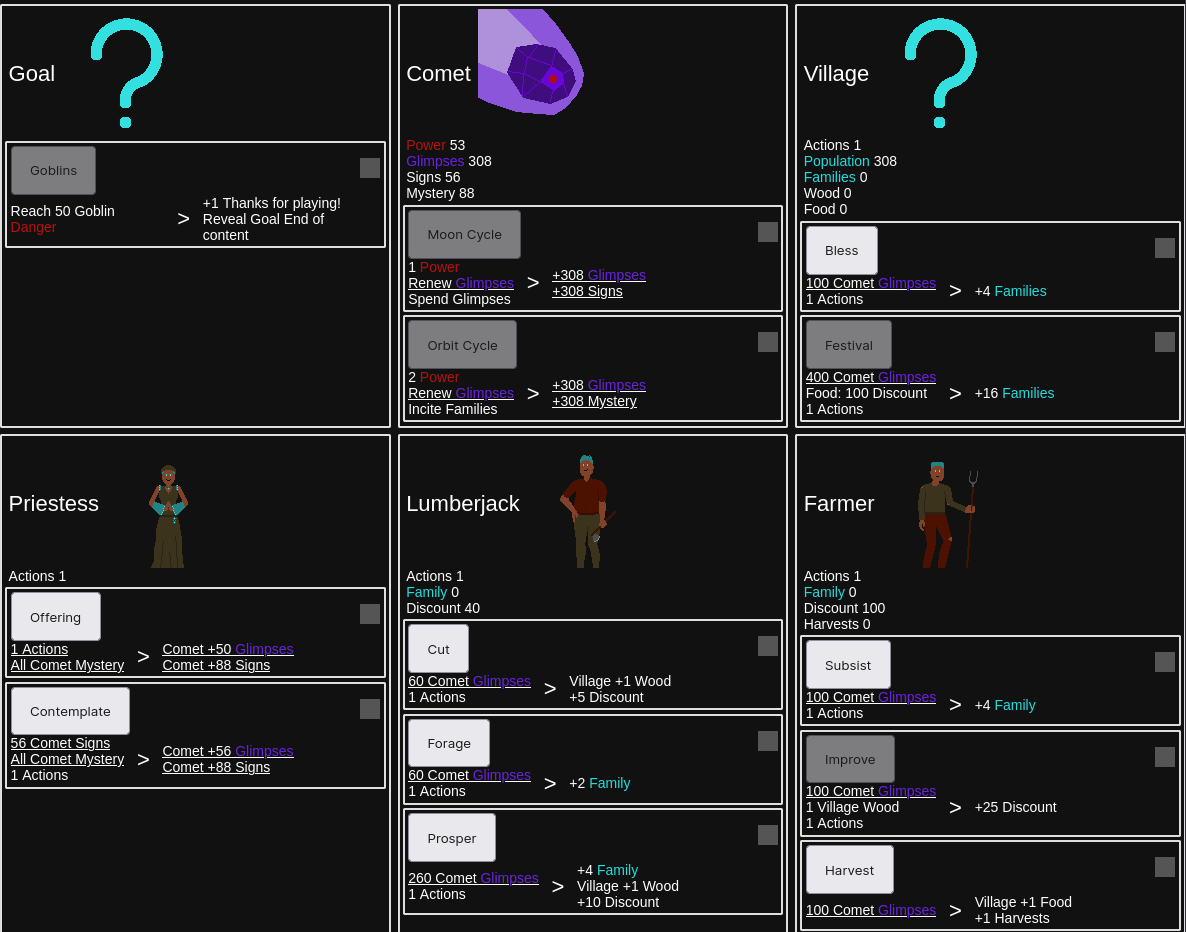This screenshot has width=1186, height=932.
Task: Click the Forage button
Action: pos(449,743)
